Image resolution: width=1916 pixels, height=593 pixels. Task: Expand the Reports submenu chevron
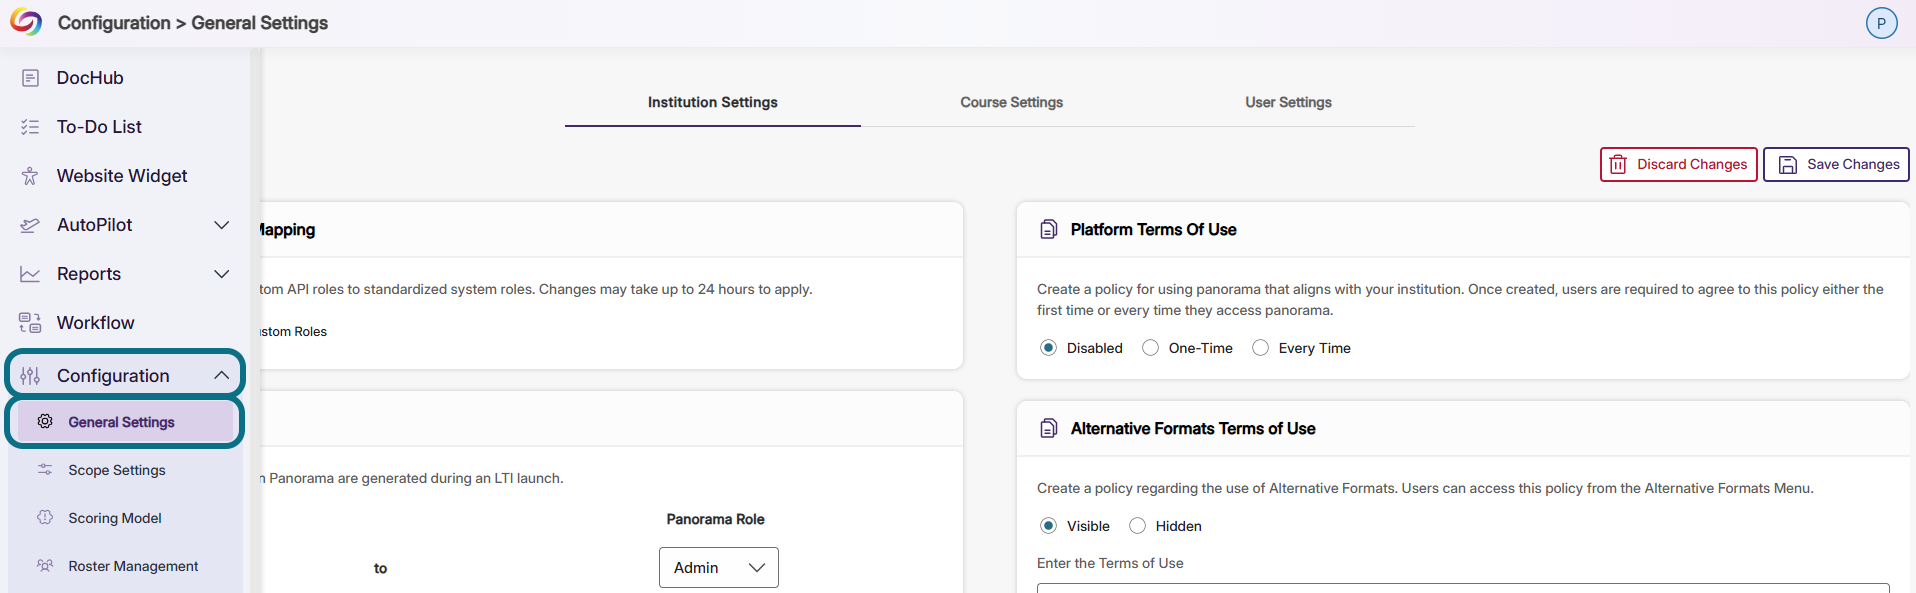(x=222, y=274)
